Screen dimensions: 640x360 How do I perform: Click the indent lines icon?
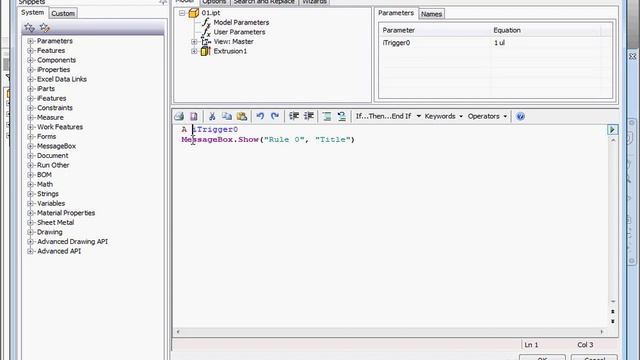(x=309, y=116)
